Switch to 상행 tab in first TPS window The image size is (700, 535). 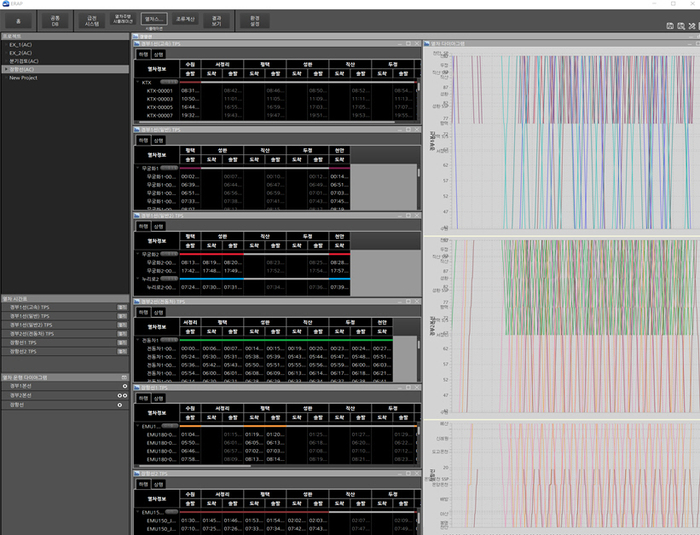point(159,55)
